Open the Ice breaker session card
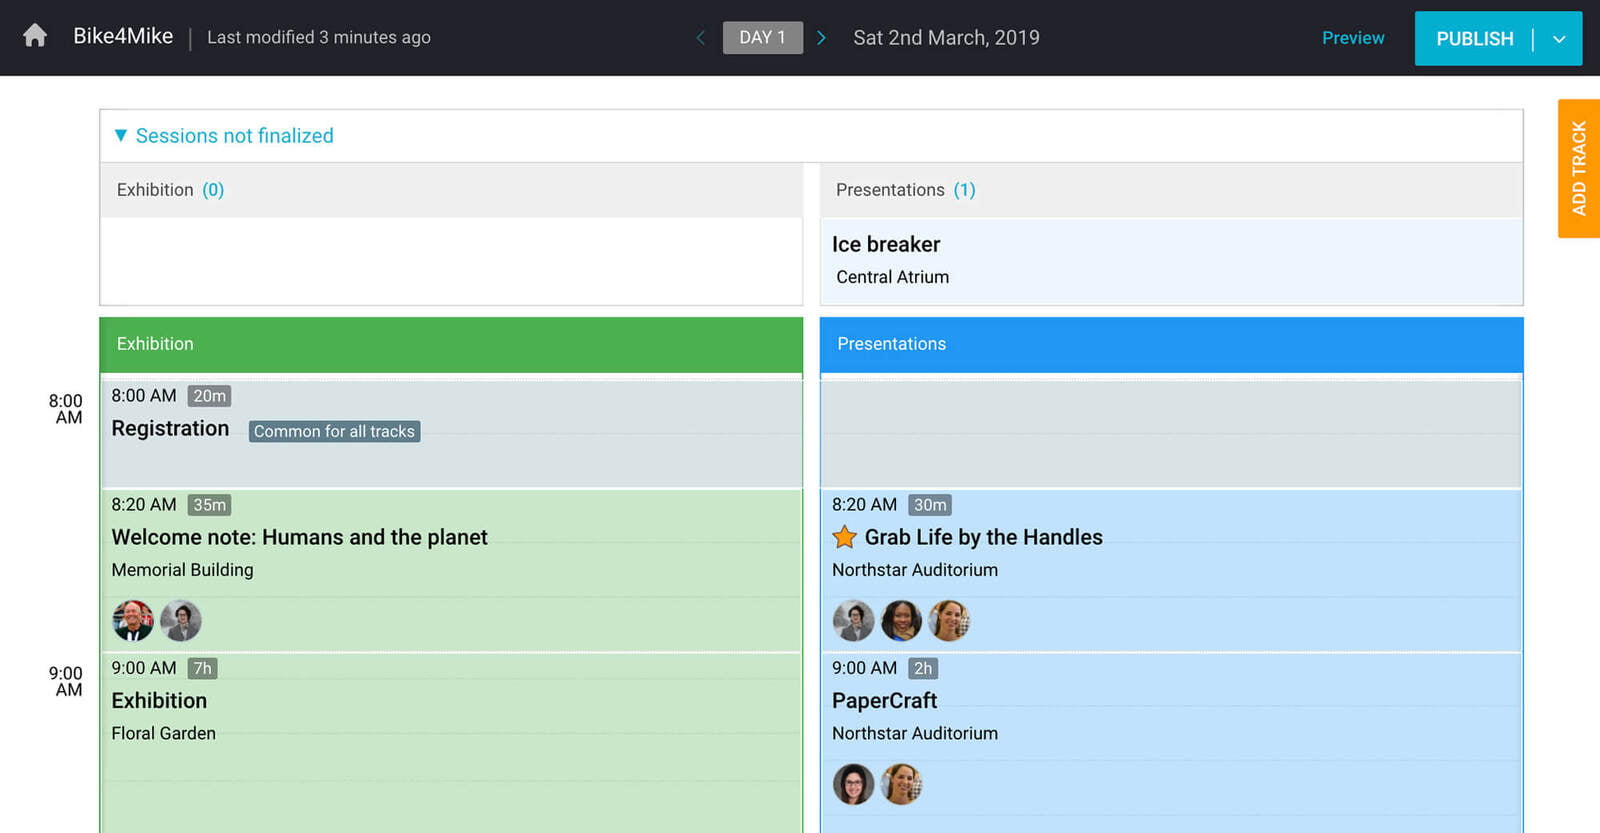1600x833 pixels. pos(1171,261)
